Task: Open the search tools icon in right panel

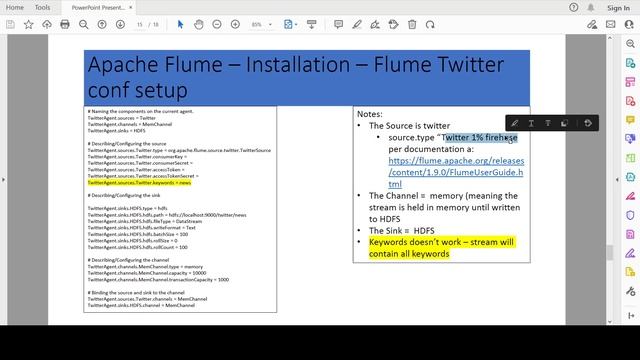Action: (x=630, y=44)
